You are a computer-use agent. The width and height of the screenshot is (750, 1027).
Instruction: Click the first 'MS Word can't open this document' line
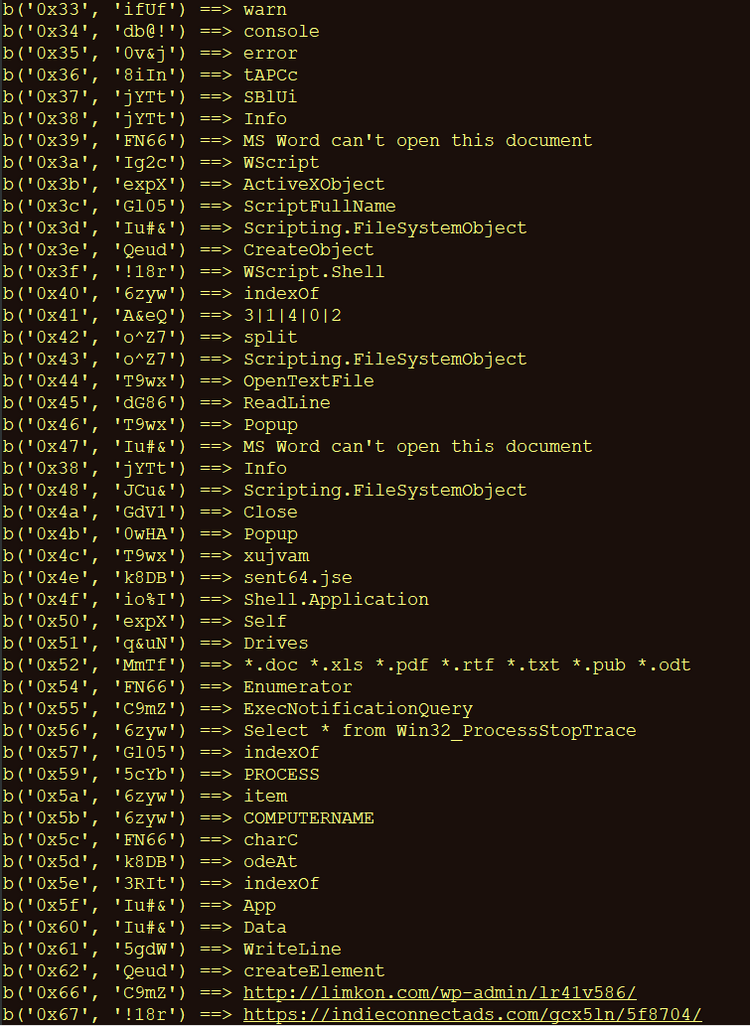point(417,141)
